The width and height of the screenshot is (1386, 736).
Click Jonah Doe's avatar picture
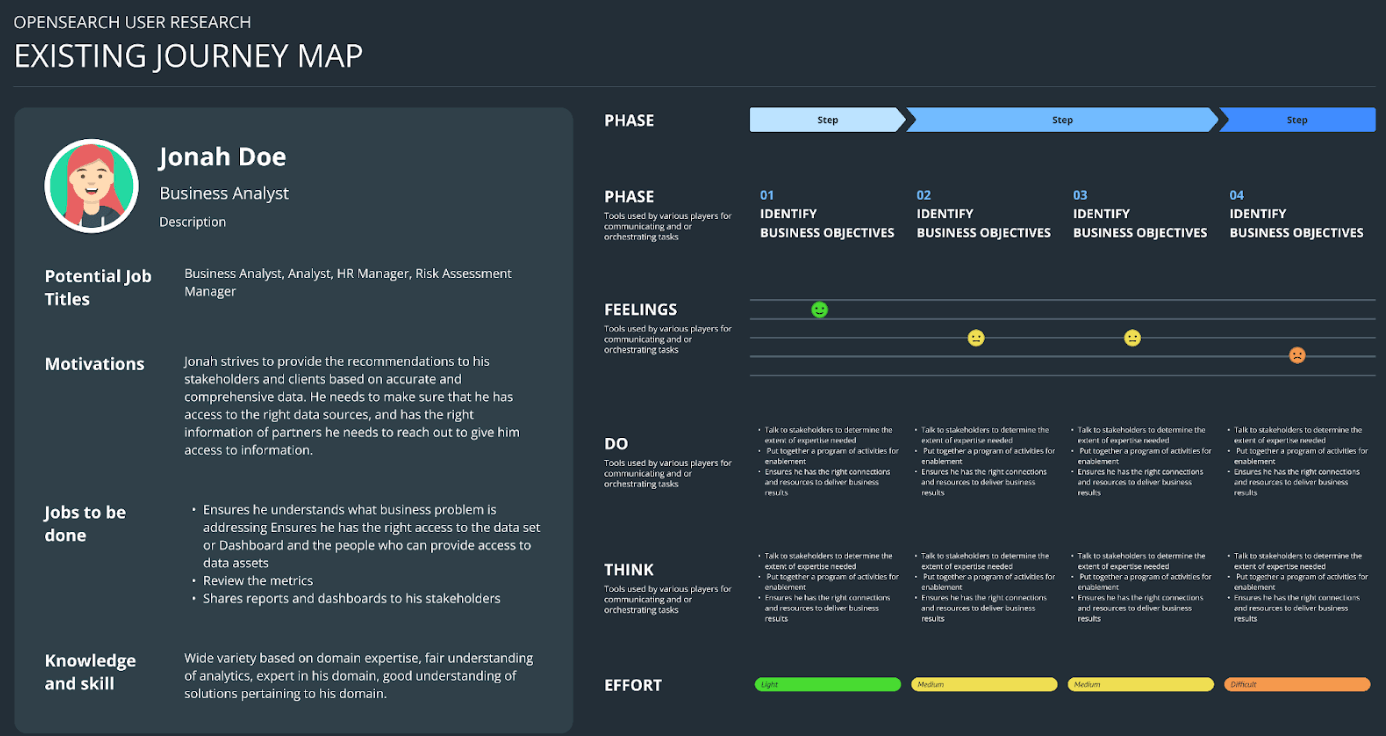[x=91, y=186]
